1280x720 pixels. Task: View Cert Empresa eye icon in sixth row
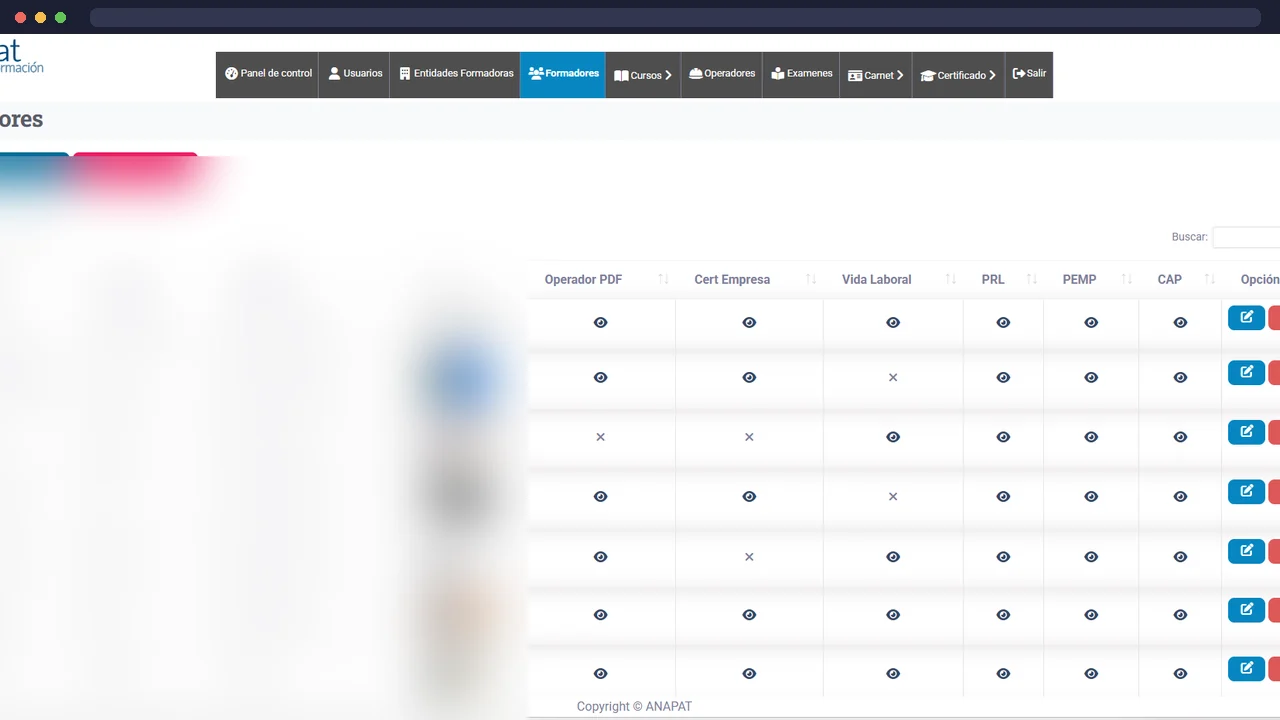click(x=749, y=615)
